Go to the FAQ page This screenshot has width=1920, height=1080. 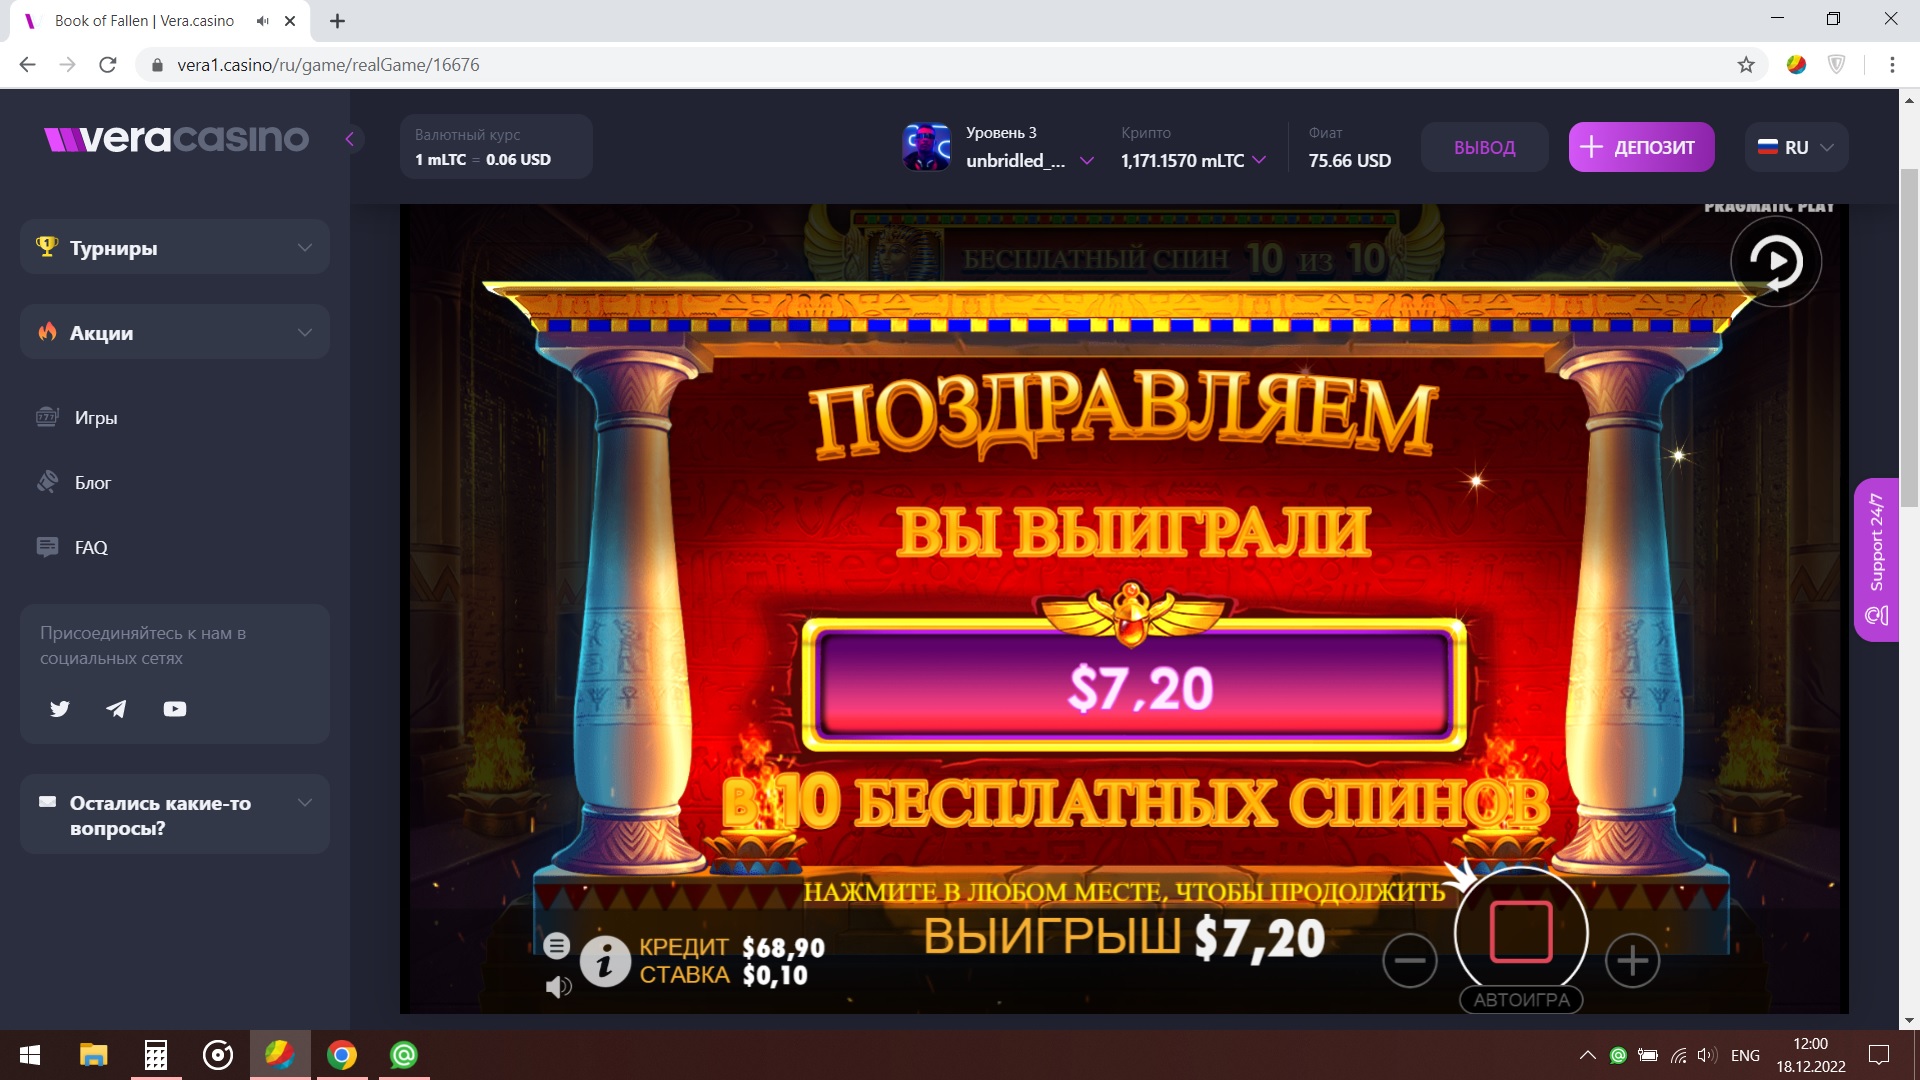(90, 548)
